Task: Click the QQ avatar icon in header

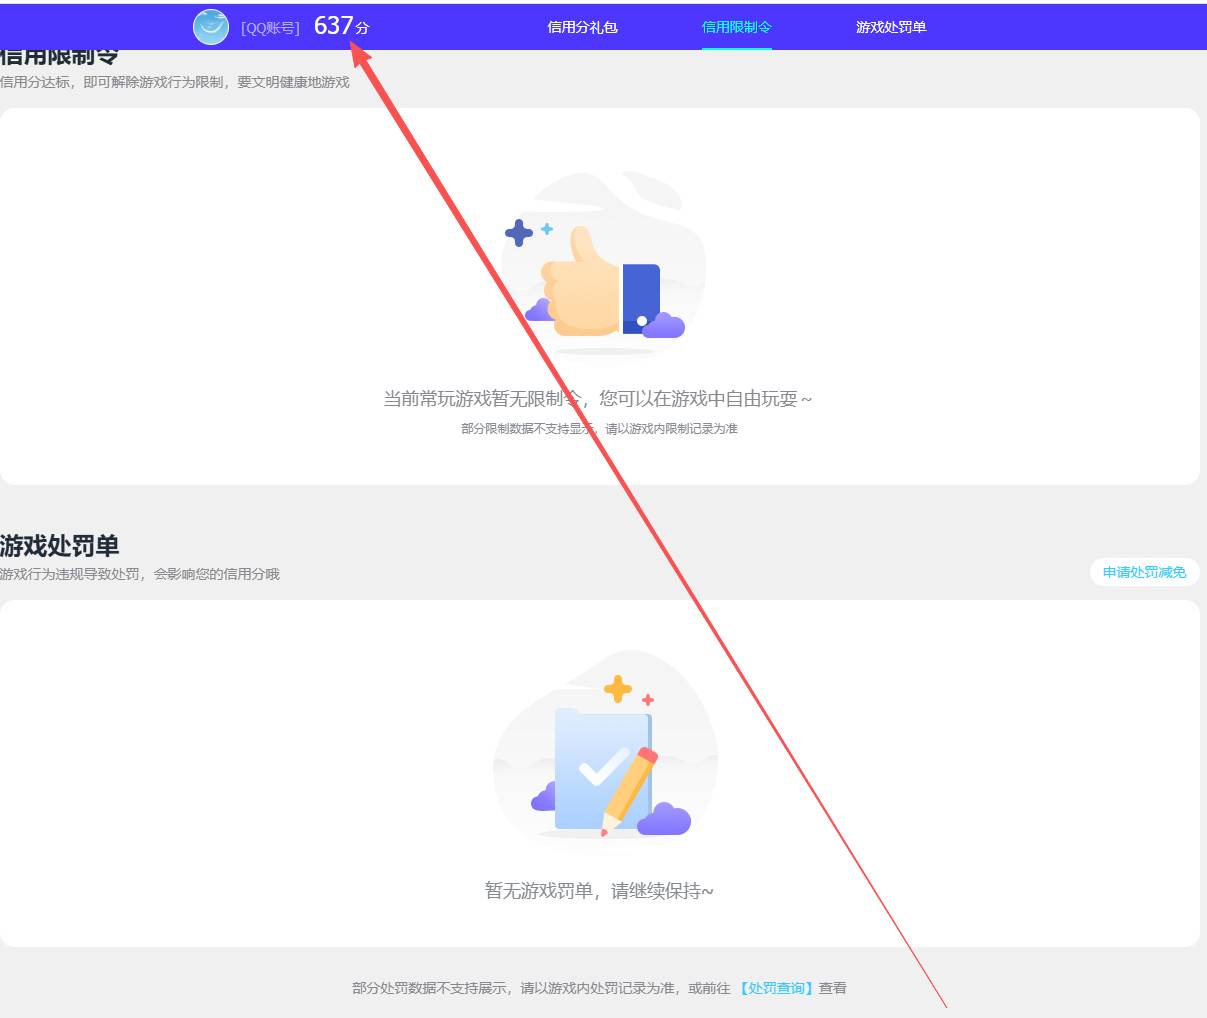Action: (x=211, y=27)
